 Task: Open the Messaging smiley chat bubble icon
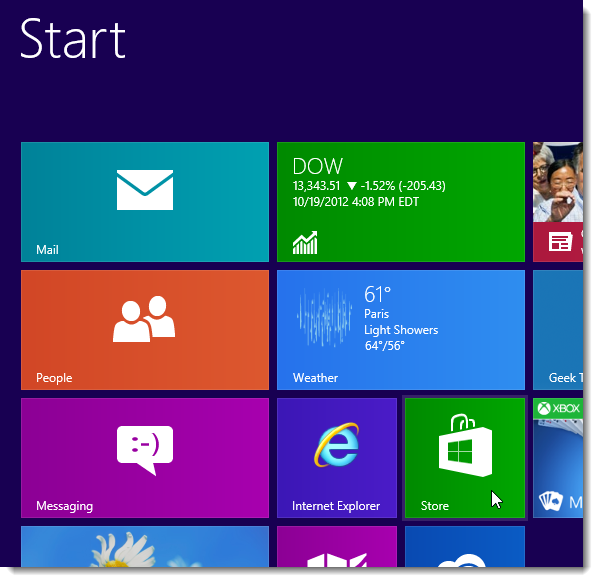point(145,450)
